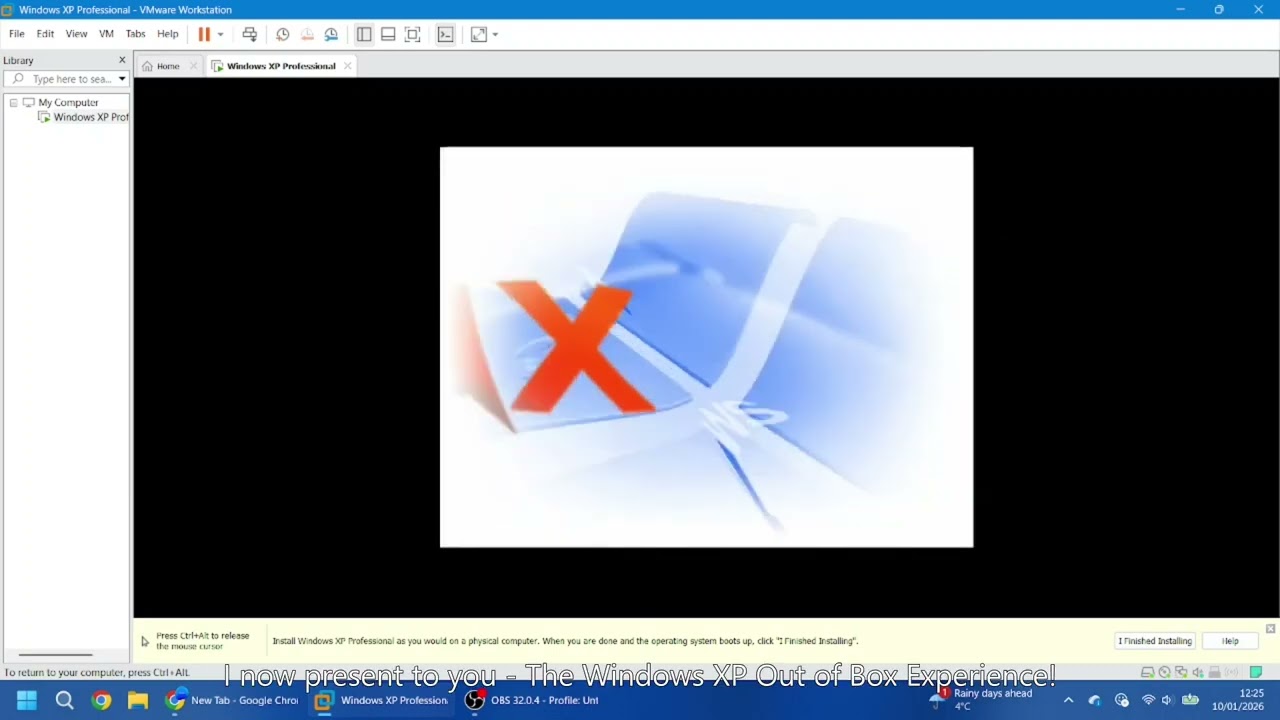Viewport: 1280px width, 720px height.
Task: Click the console view toolbar icon
Action: point(446,34)
